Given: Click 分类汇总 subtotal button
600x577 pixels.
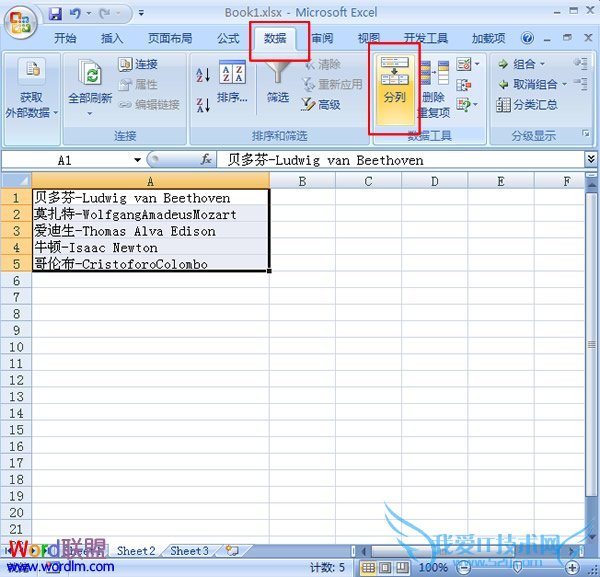Looking at the screenshot, I should [527, 104].
